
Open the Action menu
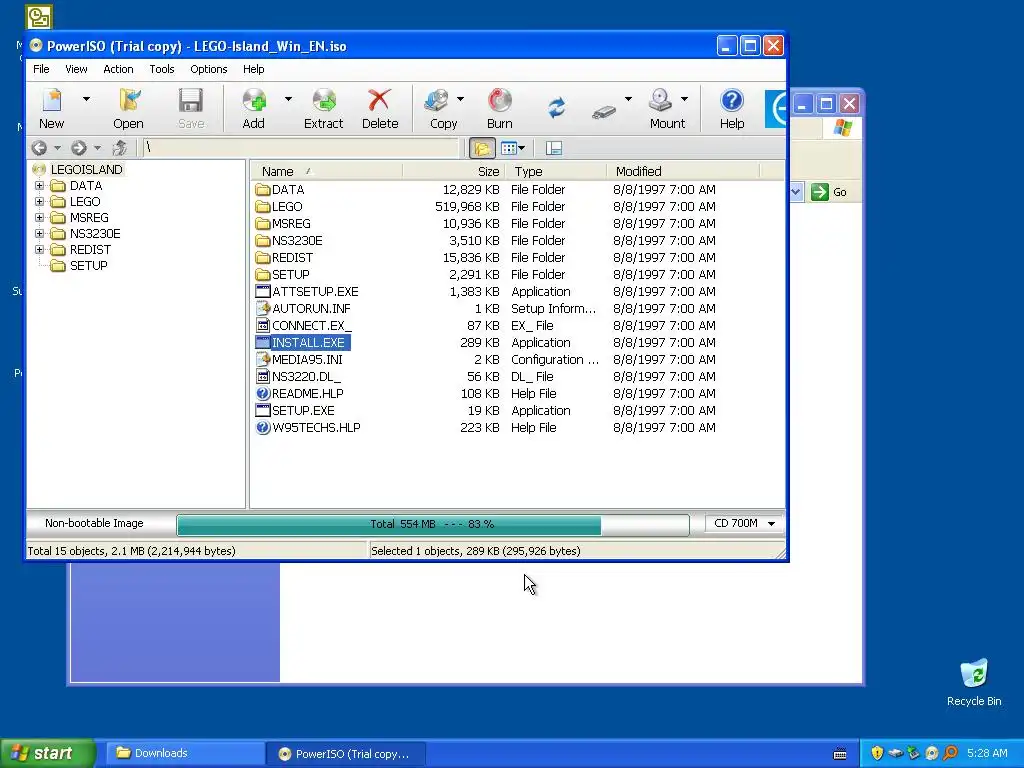[118, 69]
